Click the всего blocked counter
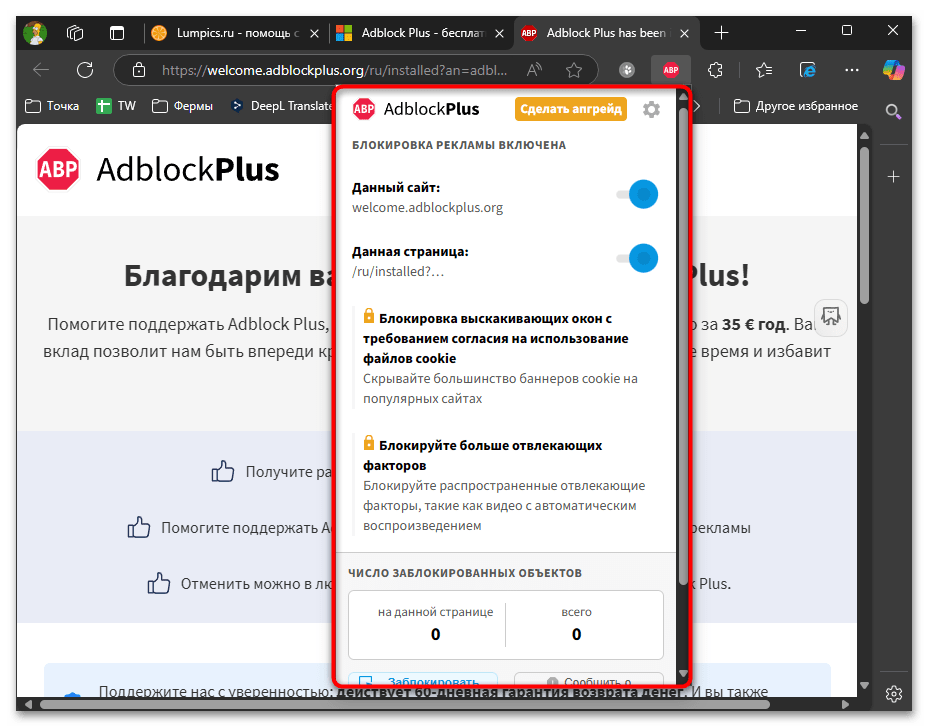This screenshot has width=928, height=727. coord(576,624)
